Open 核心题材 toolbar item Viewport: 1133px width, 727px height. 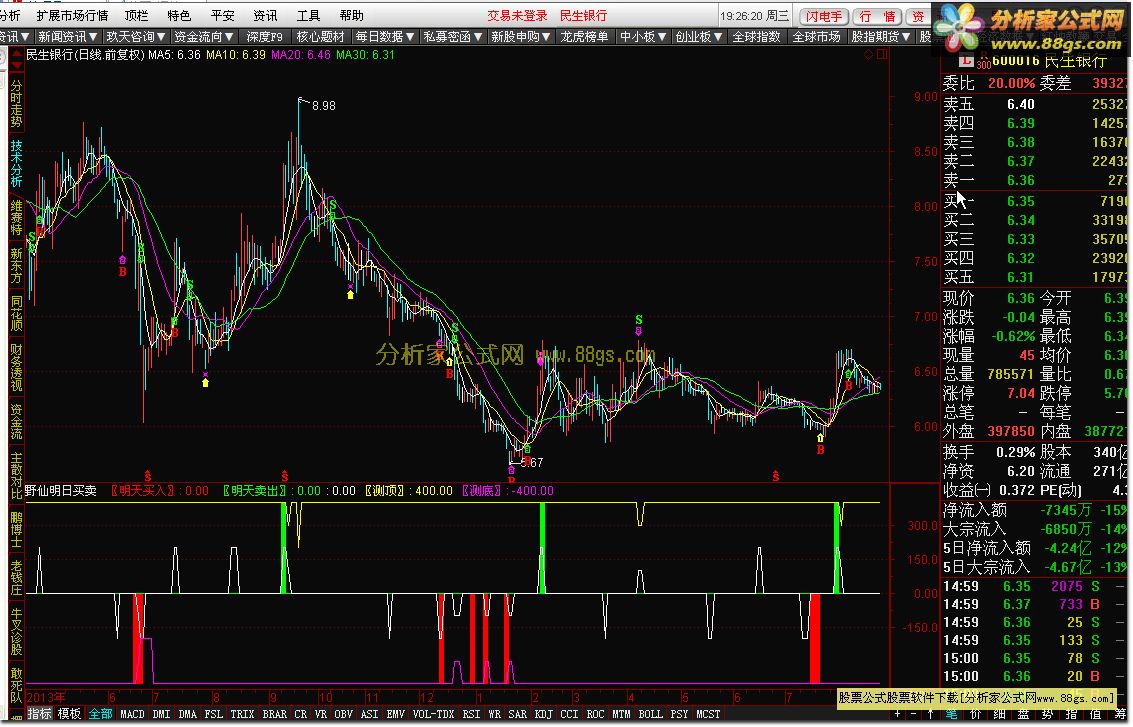pyautogui.click(x=321, y=36)
